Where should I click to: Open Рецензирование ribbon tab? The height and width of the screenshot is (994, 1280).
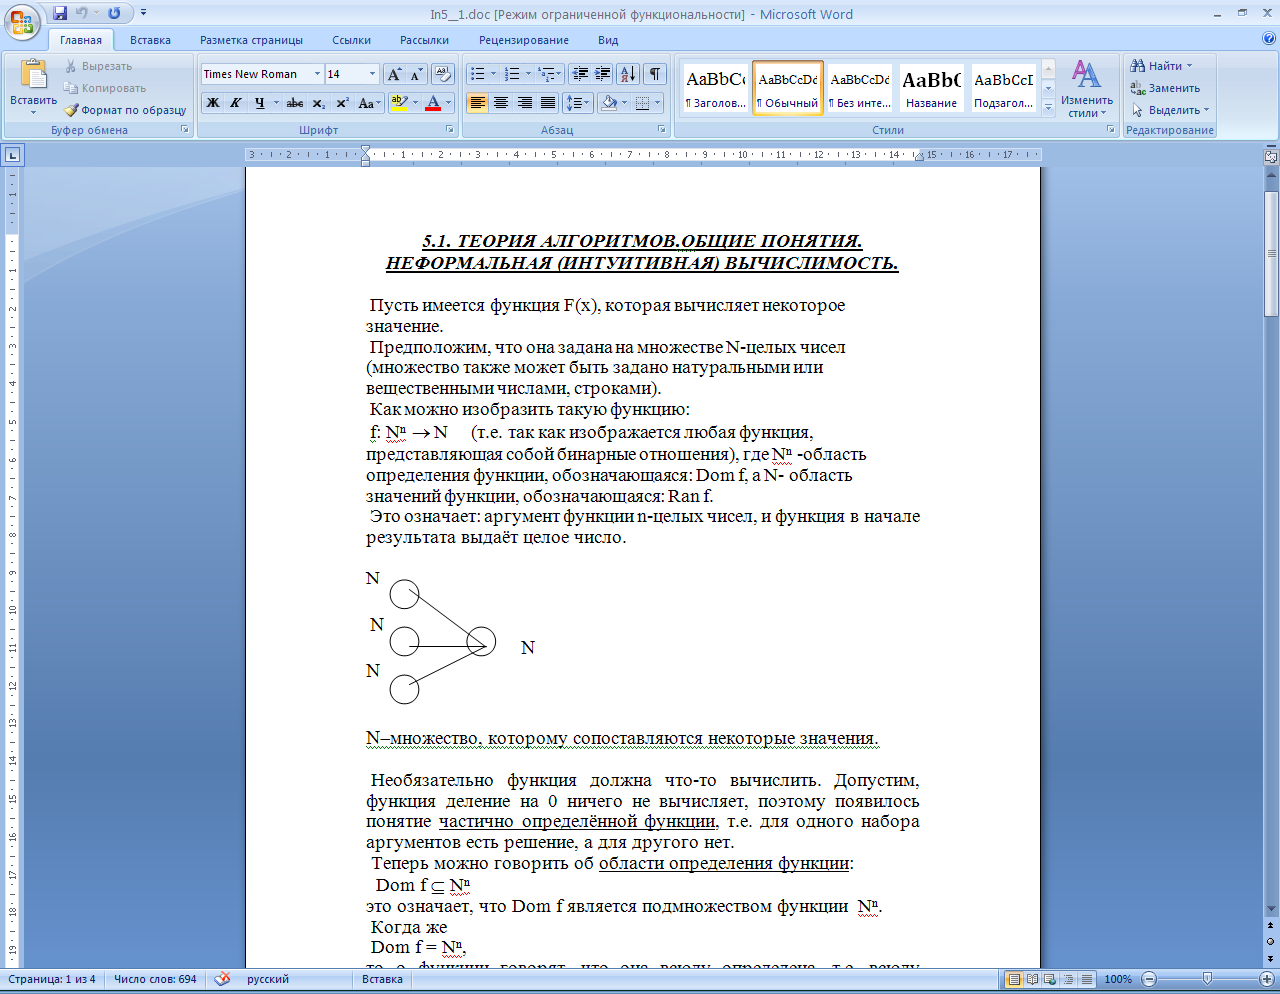point(524,40)
